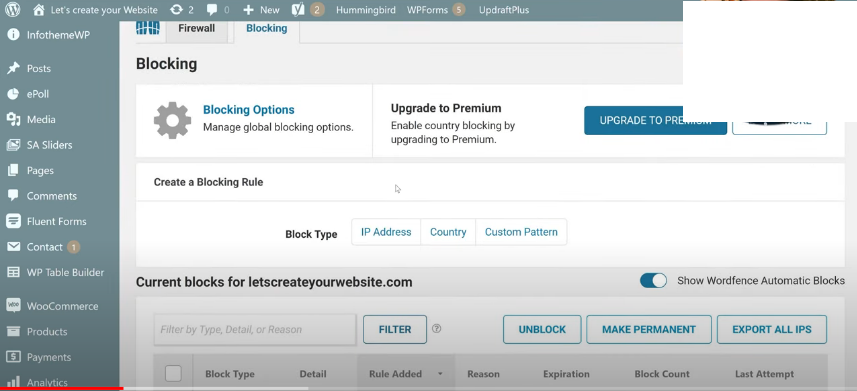Click the plus icon beside New
Image resolution: width=857 pixels, height=391 pixels.
coord(248,10)
